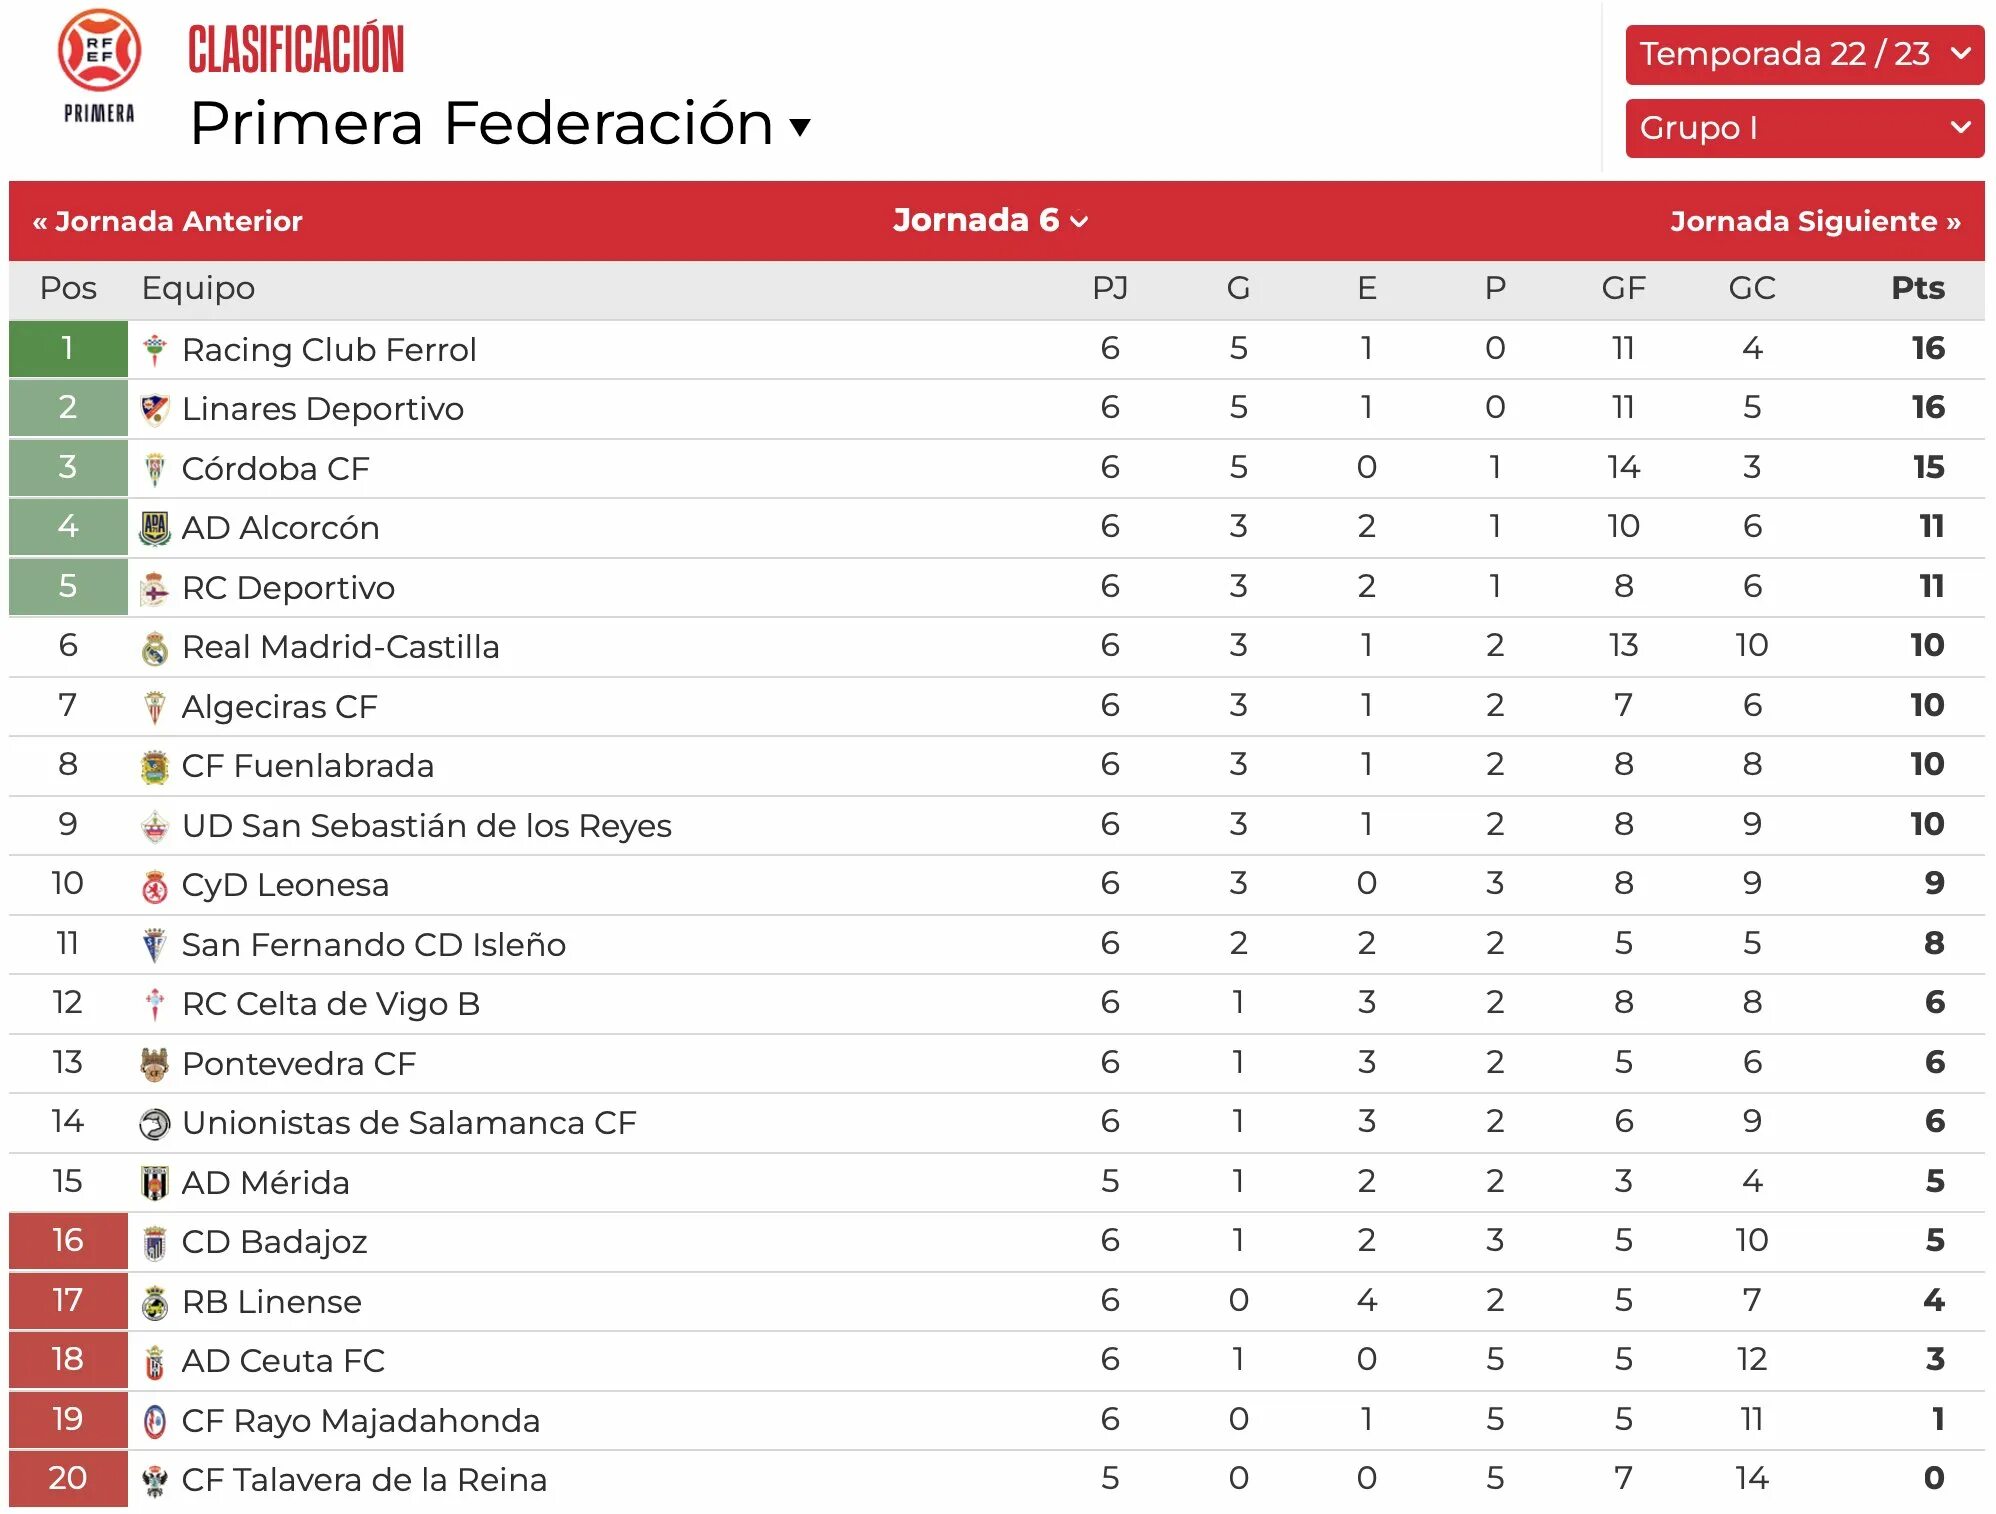1996x1514 pixels.
Task: Click the CD Badajoz crest icon
Action: click(154, 1243)
